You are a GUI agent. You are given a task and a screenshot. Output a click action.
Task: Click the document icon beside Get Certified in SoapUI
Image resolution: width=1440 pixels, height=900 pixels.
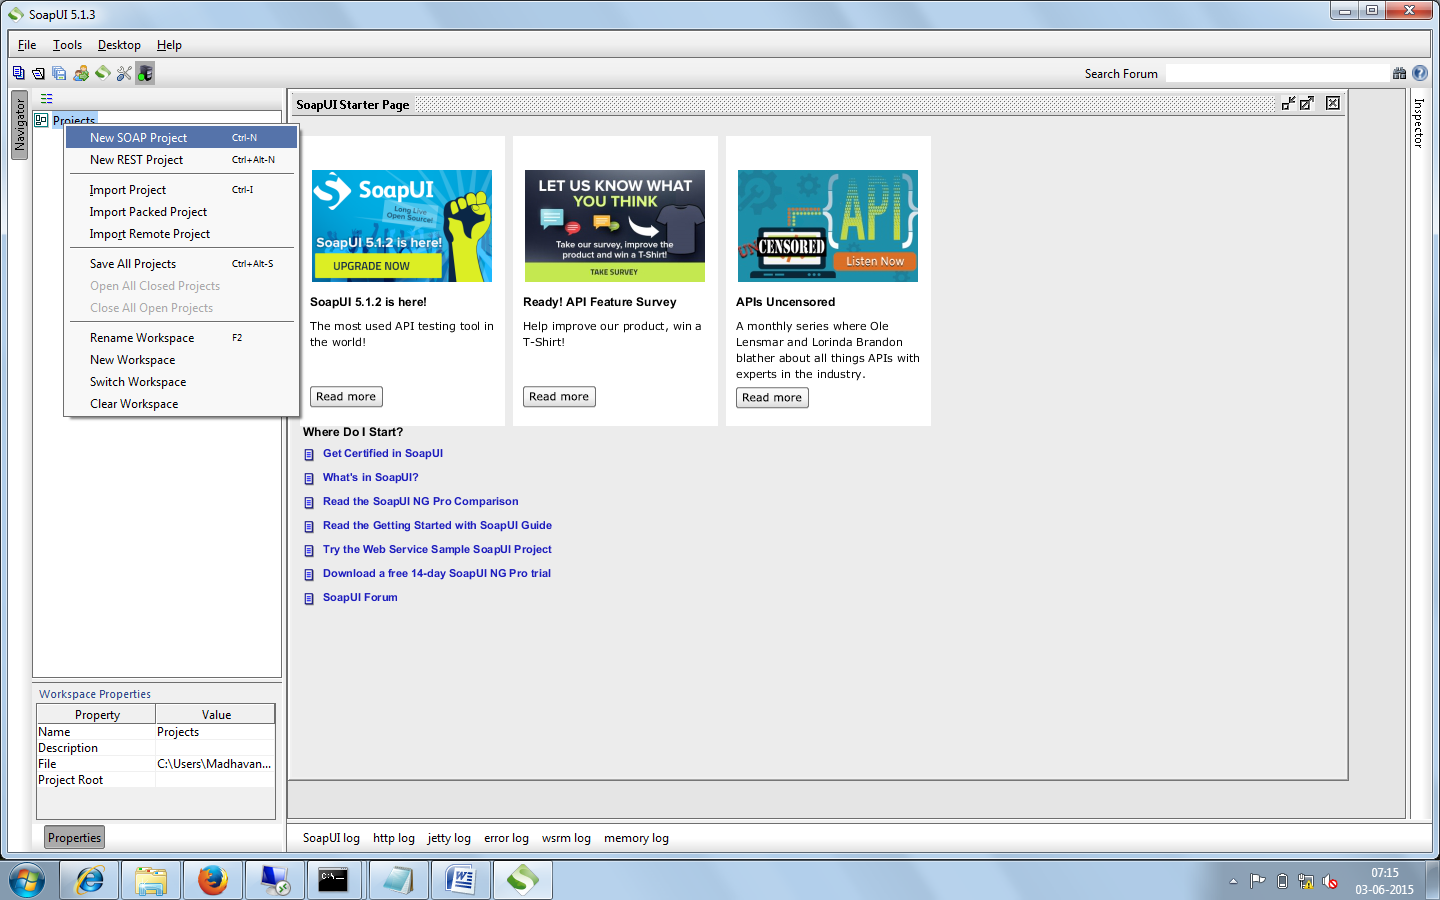309,455
